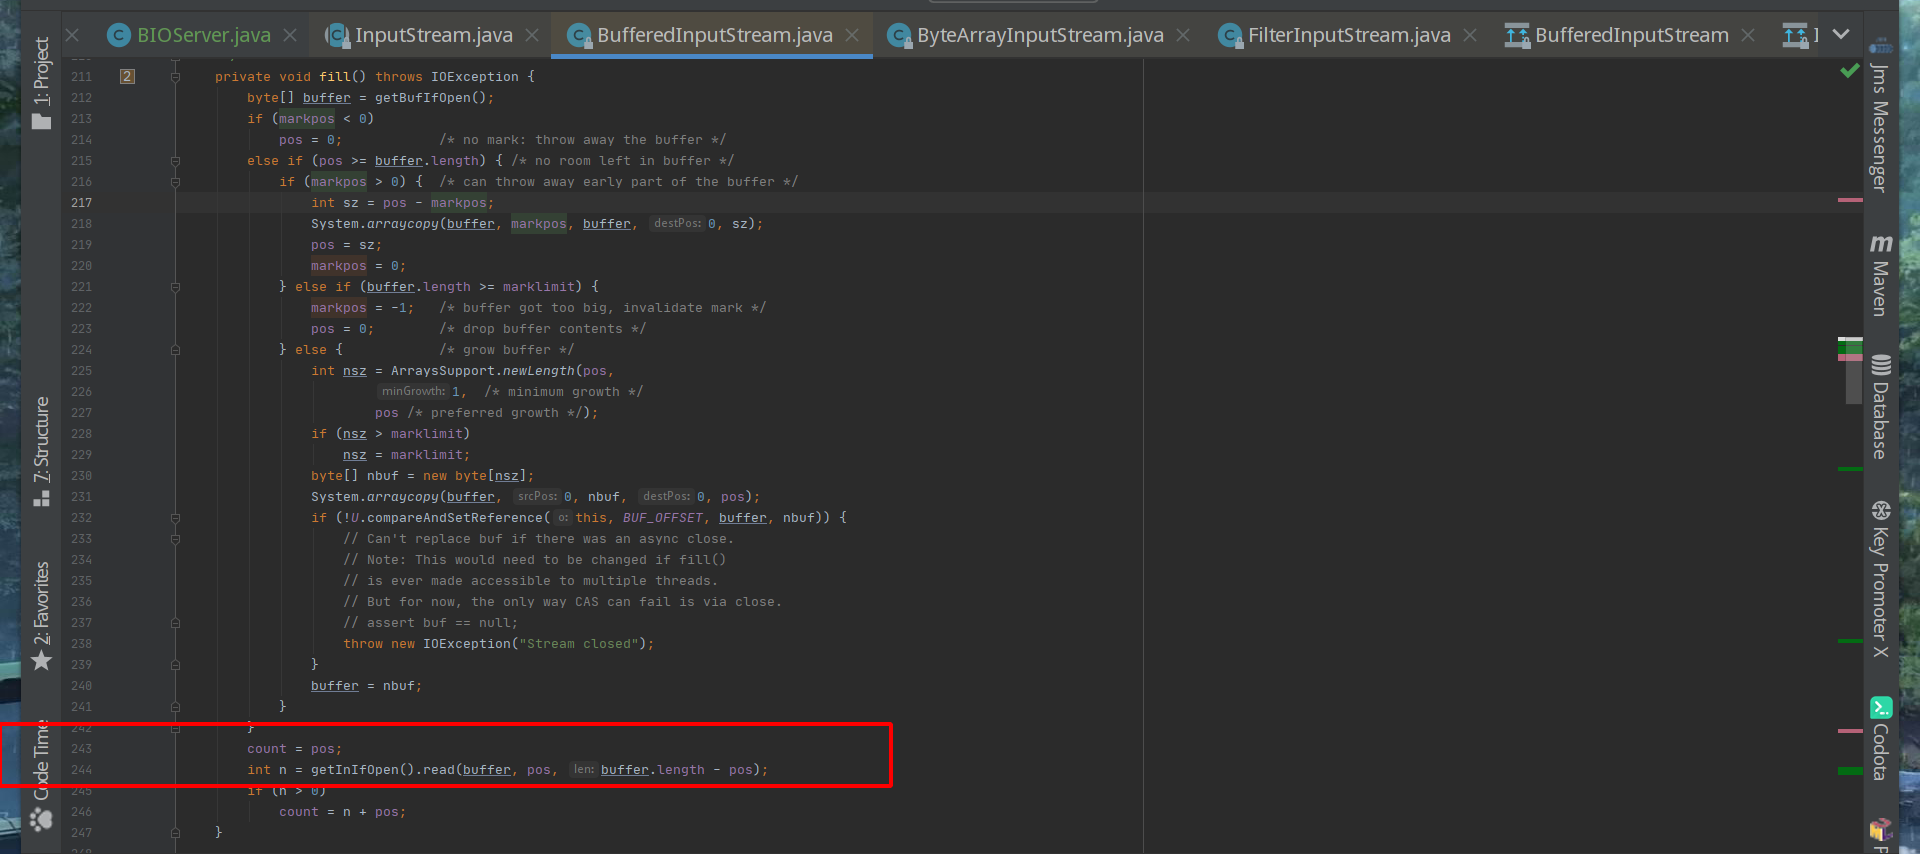The height and width of the screenshot is (854, 1920).
Task: Click the fill() method name
Action: [x=335, y=77]
